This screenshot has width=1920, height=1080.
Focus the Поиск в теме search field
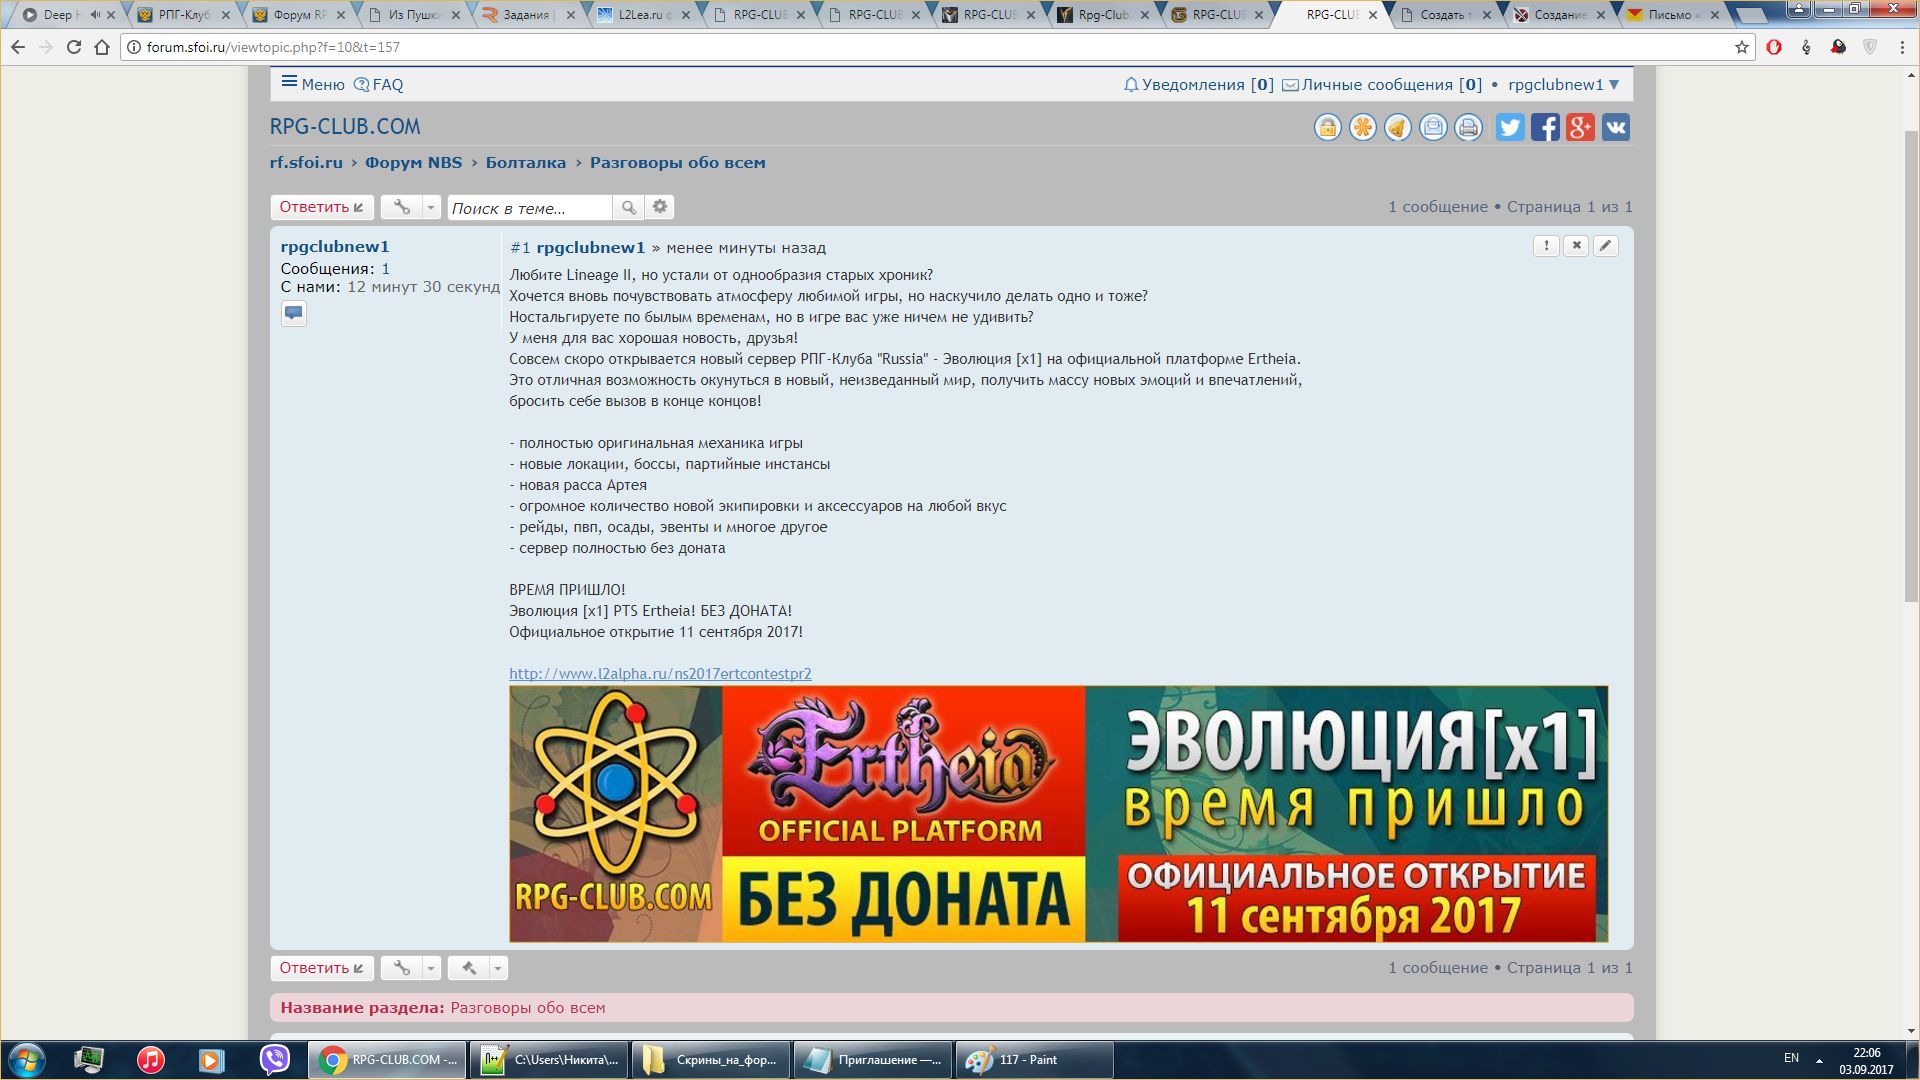pyautogui.click(x=530, y=207)
